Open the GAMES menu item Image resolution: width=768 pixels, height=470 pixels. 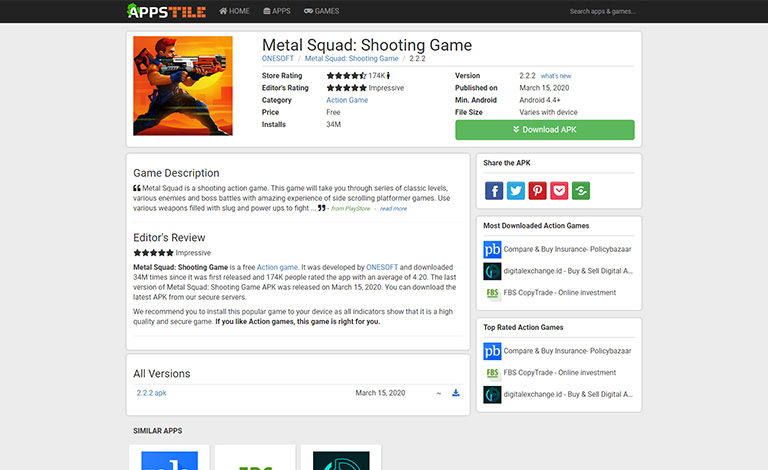(321, 11)
